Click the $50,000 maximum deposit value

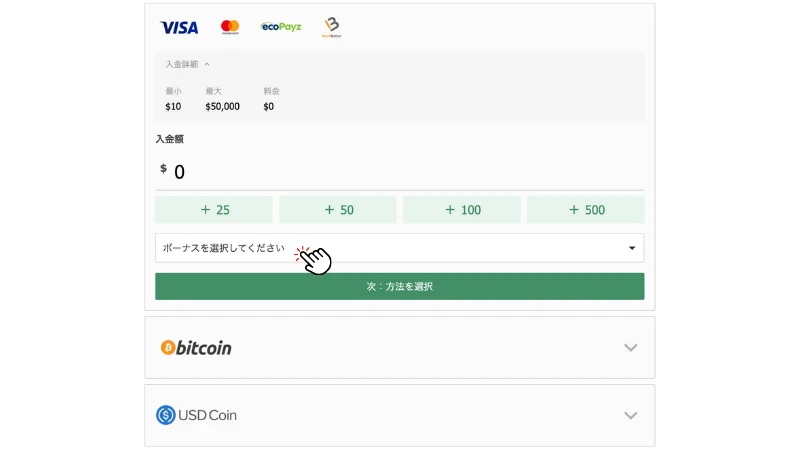(x=222, y=107)
